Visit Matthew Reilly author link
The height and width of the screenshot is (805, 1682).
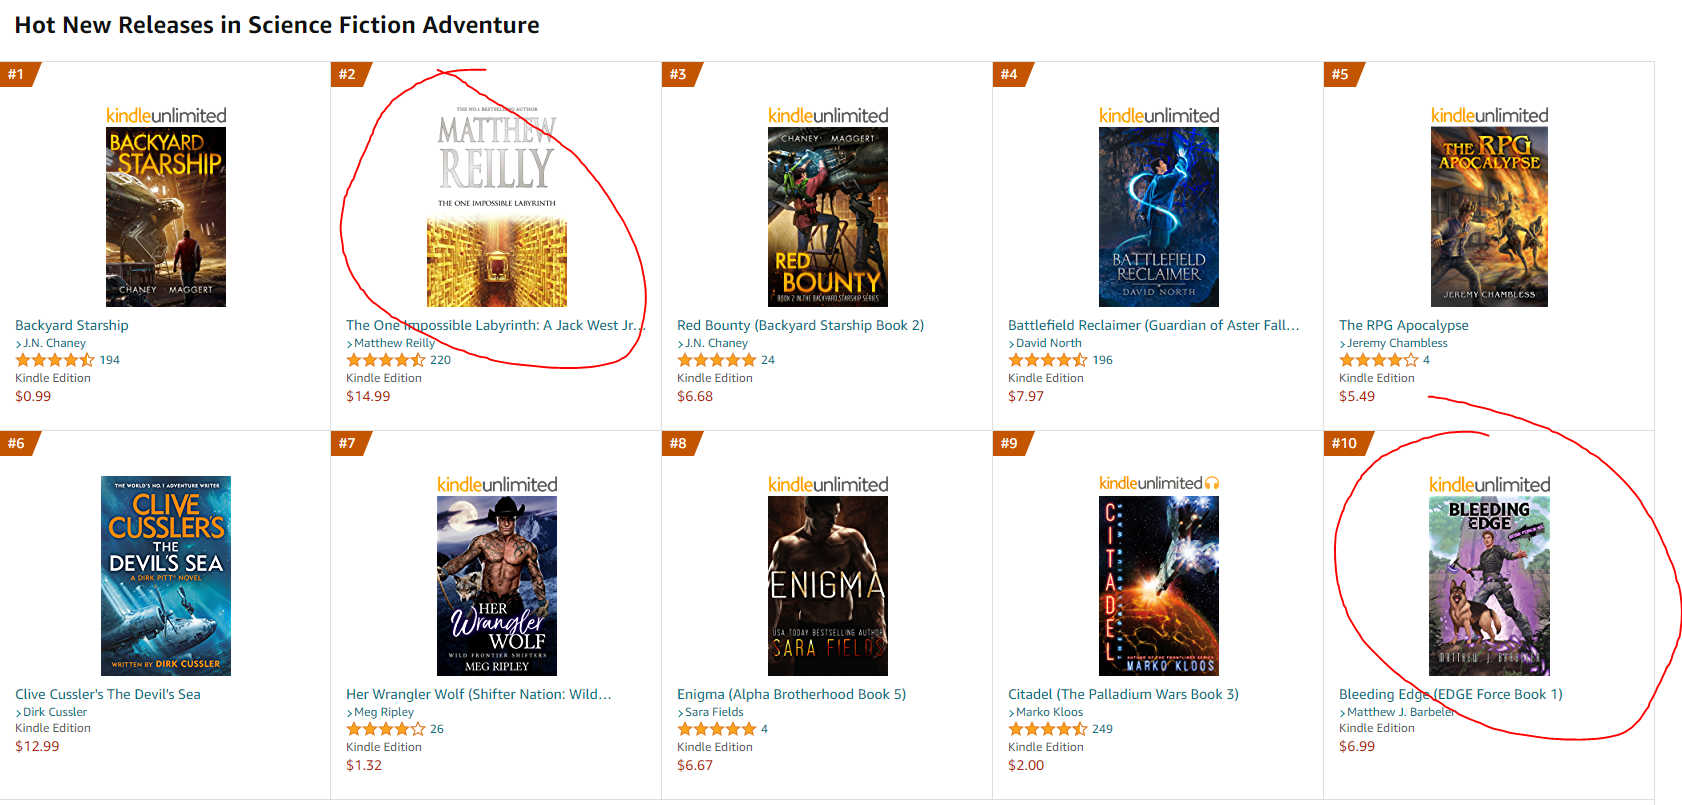click(x=394, y=343)
